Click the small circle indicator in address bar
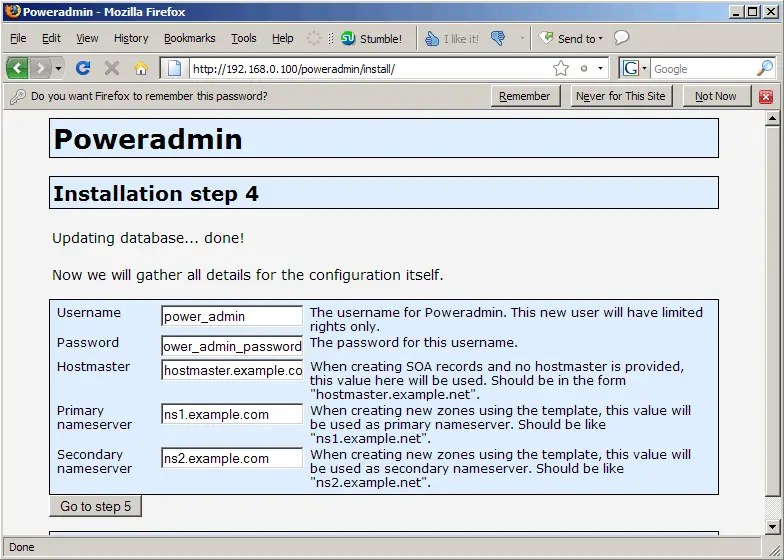Screen dimensions: 784x560 tap(584, 68)
